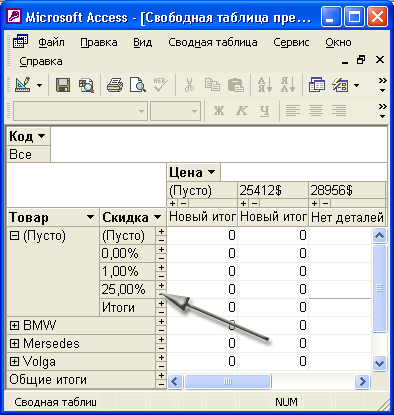
Task: Open the Скидка row field dropdown
Action: (x=157, y=217)
